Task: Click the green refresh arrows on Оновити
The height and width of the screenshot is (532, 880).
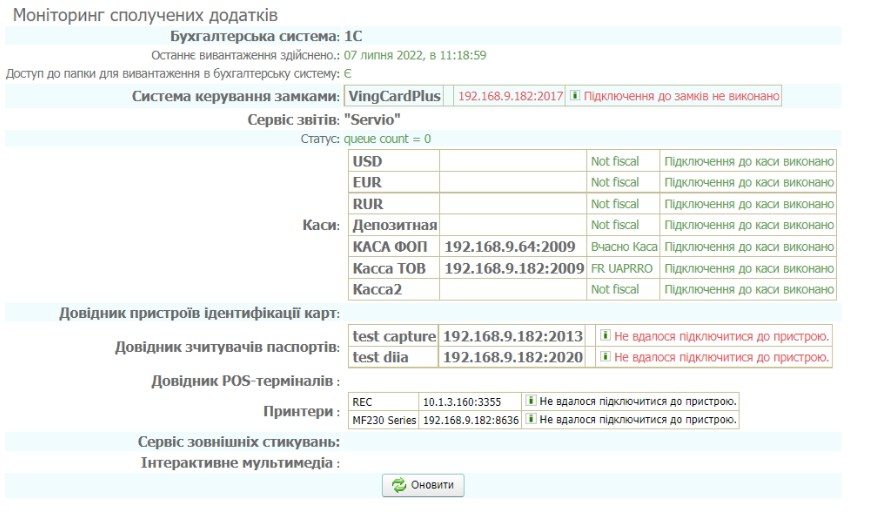Action: point(400,485)
